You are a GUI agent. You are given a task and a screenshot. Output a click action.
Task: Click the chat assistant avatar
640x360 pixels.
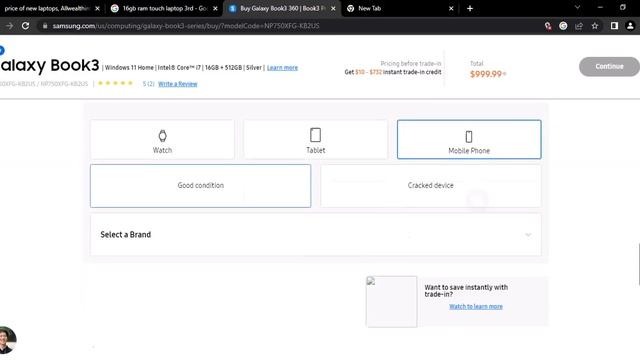6,340
